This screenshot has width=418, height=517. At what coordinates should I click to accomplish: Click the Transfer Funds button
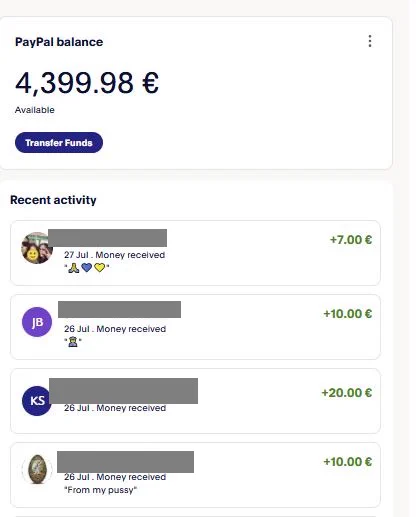[59, 143]
